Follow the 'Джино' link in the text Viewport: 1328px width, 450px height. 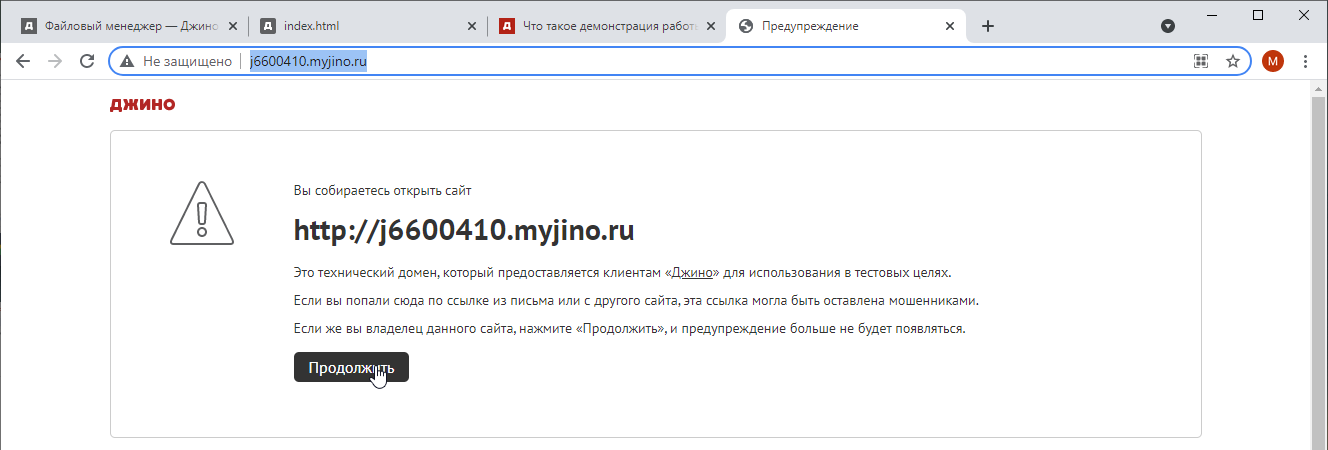[x=692, y=272]
